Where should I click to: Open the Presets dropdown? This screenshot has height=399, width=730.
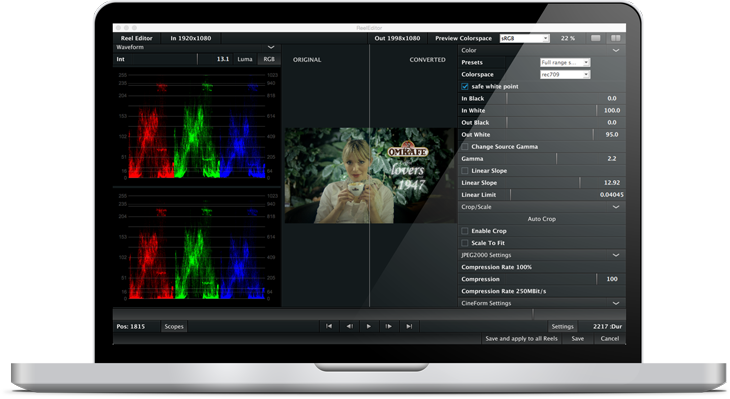(x=565, y=62)
